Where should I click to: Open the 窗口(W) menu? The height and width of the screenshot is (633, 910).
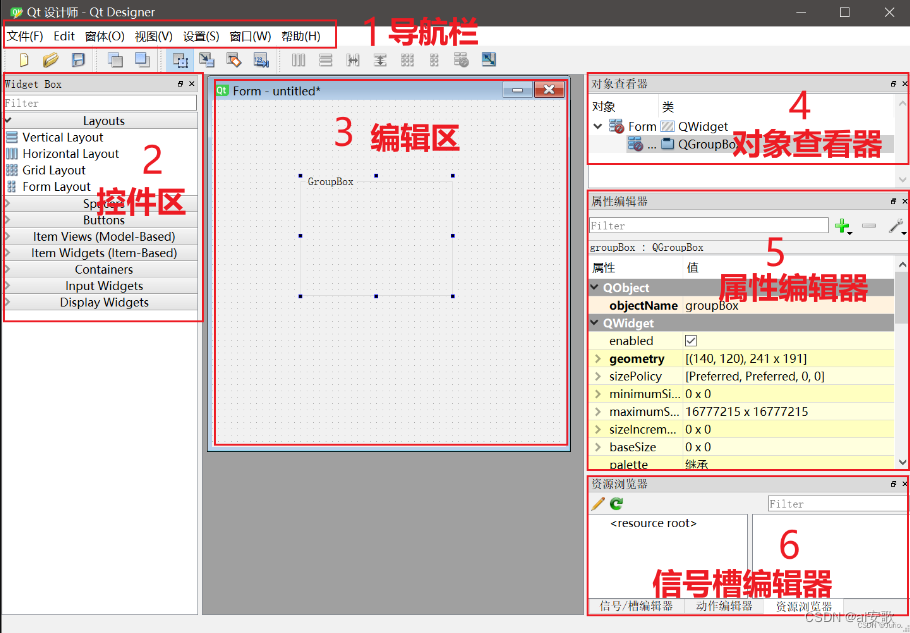250,36
